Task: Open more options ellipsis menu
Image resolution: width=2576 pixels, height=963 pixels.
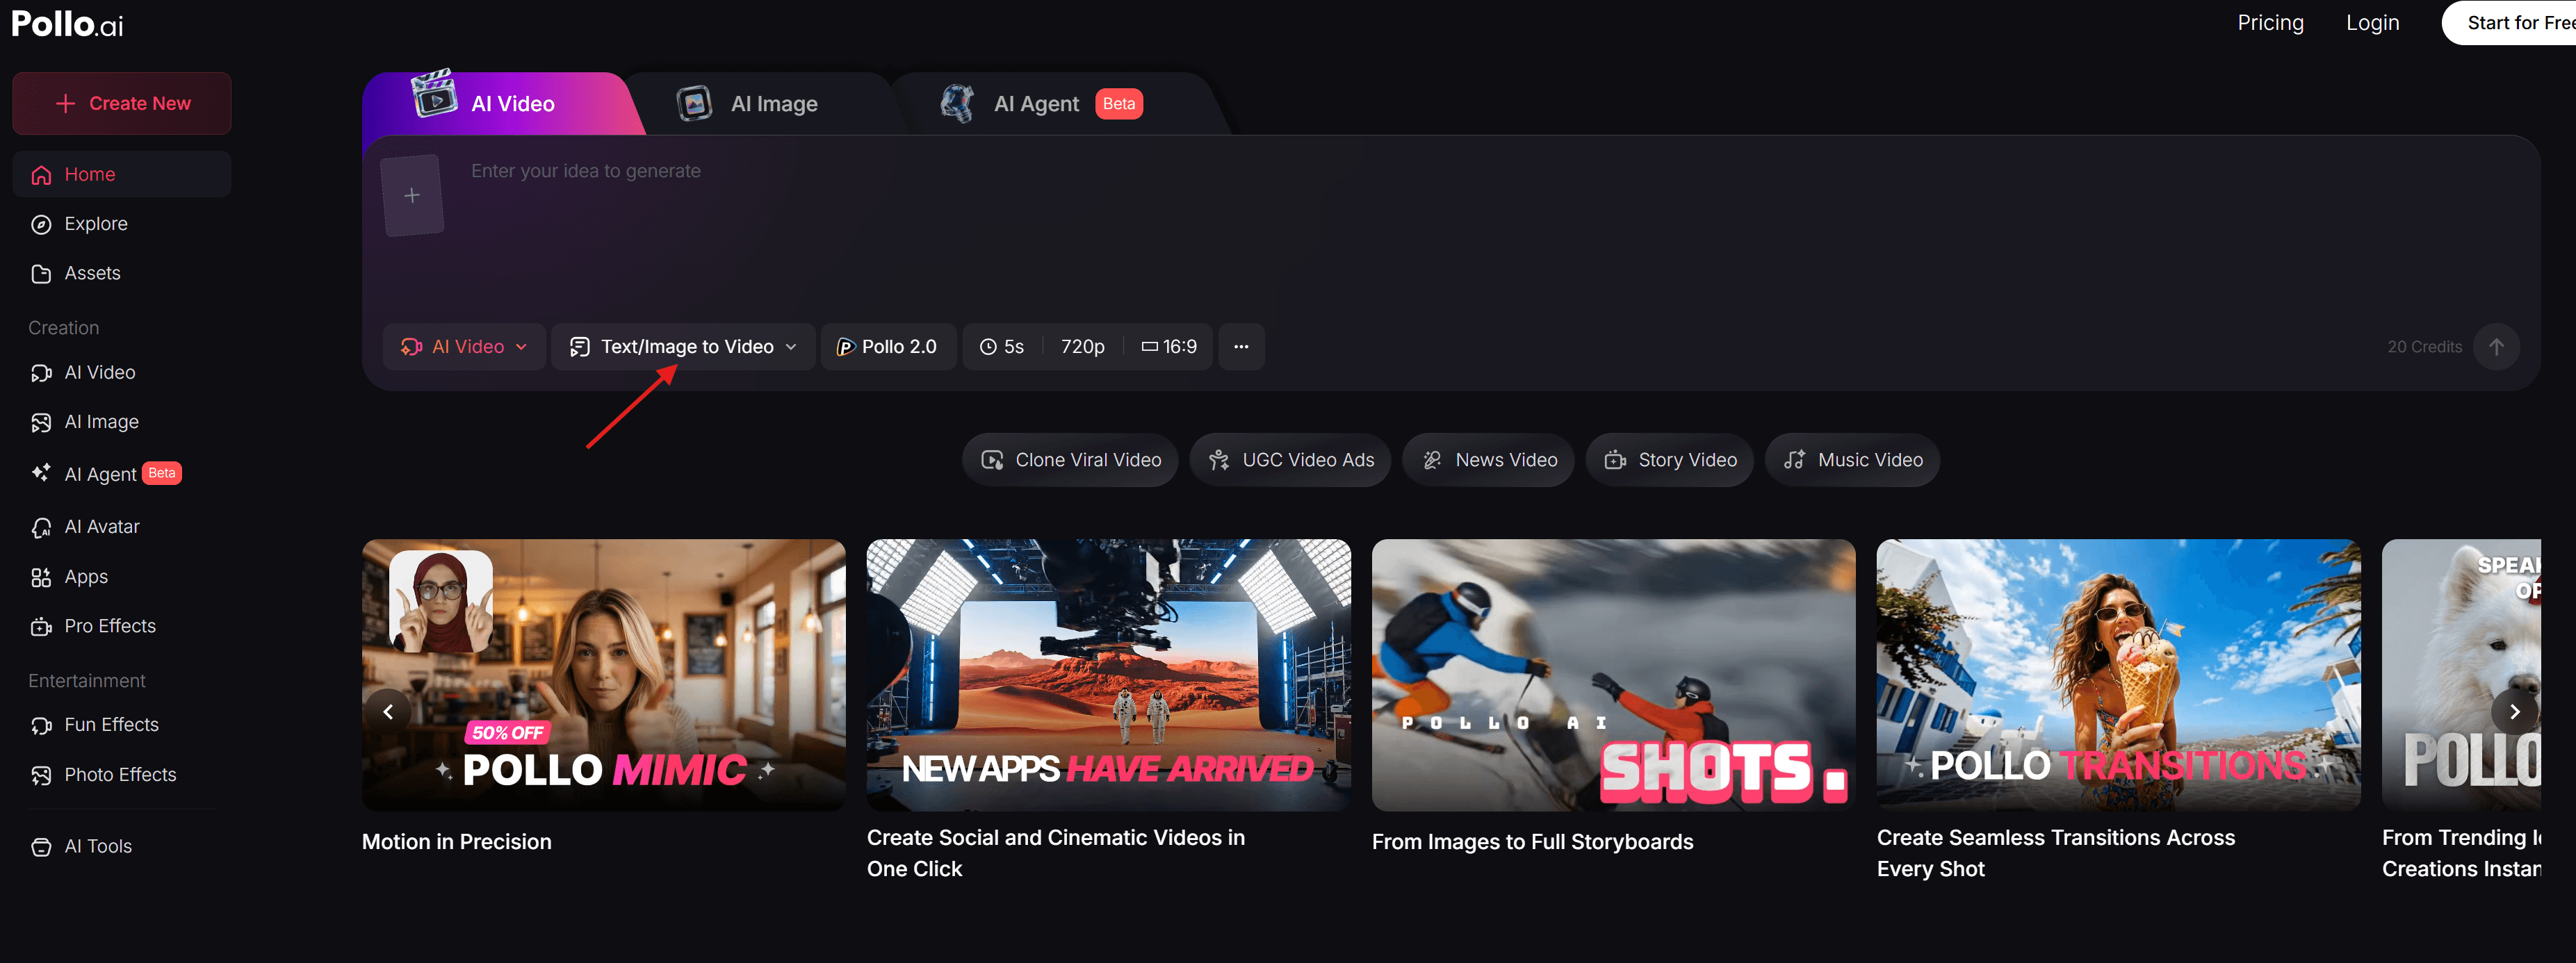Action: (x=1241, y=346)
